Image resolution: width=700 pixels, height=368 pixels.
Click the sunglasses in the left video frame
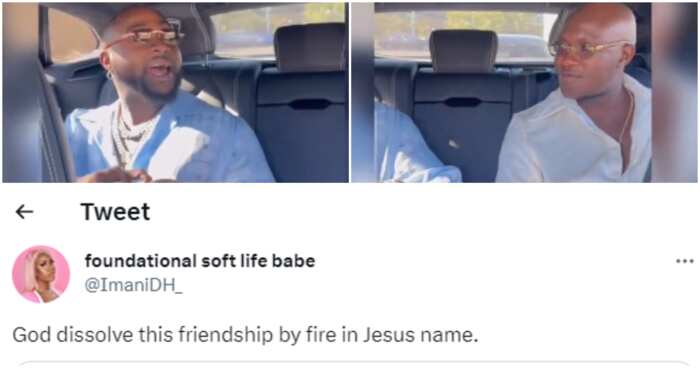coord(145,37)
